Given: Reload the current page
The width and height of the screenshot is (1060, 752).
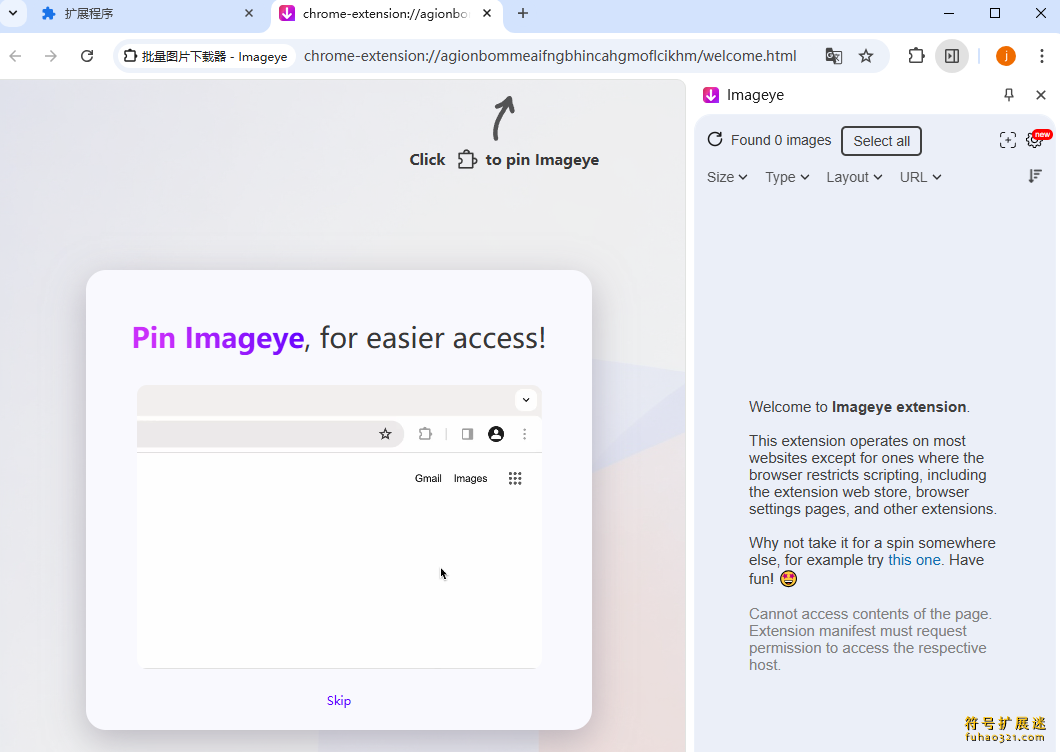Looking at the screenshot, I should 87,56.
